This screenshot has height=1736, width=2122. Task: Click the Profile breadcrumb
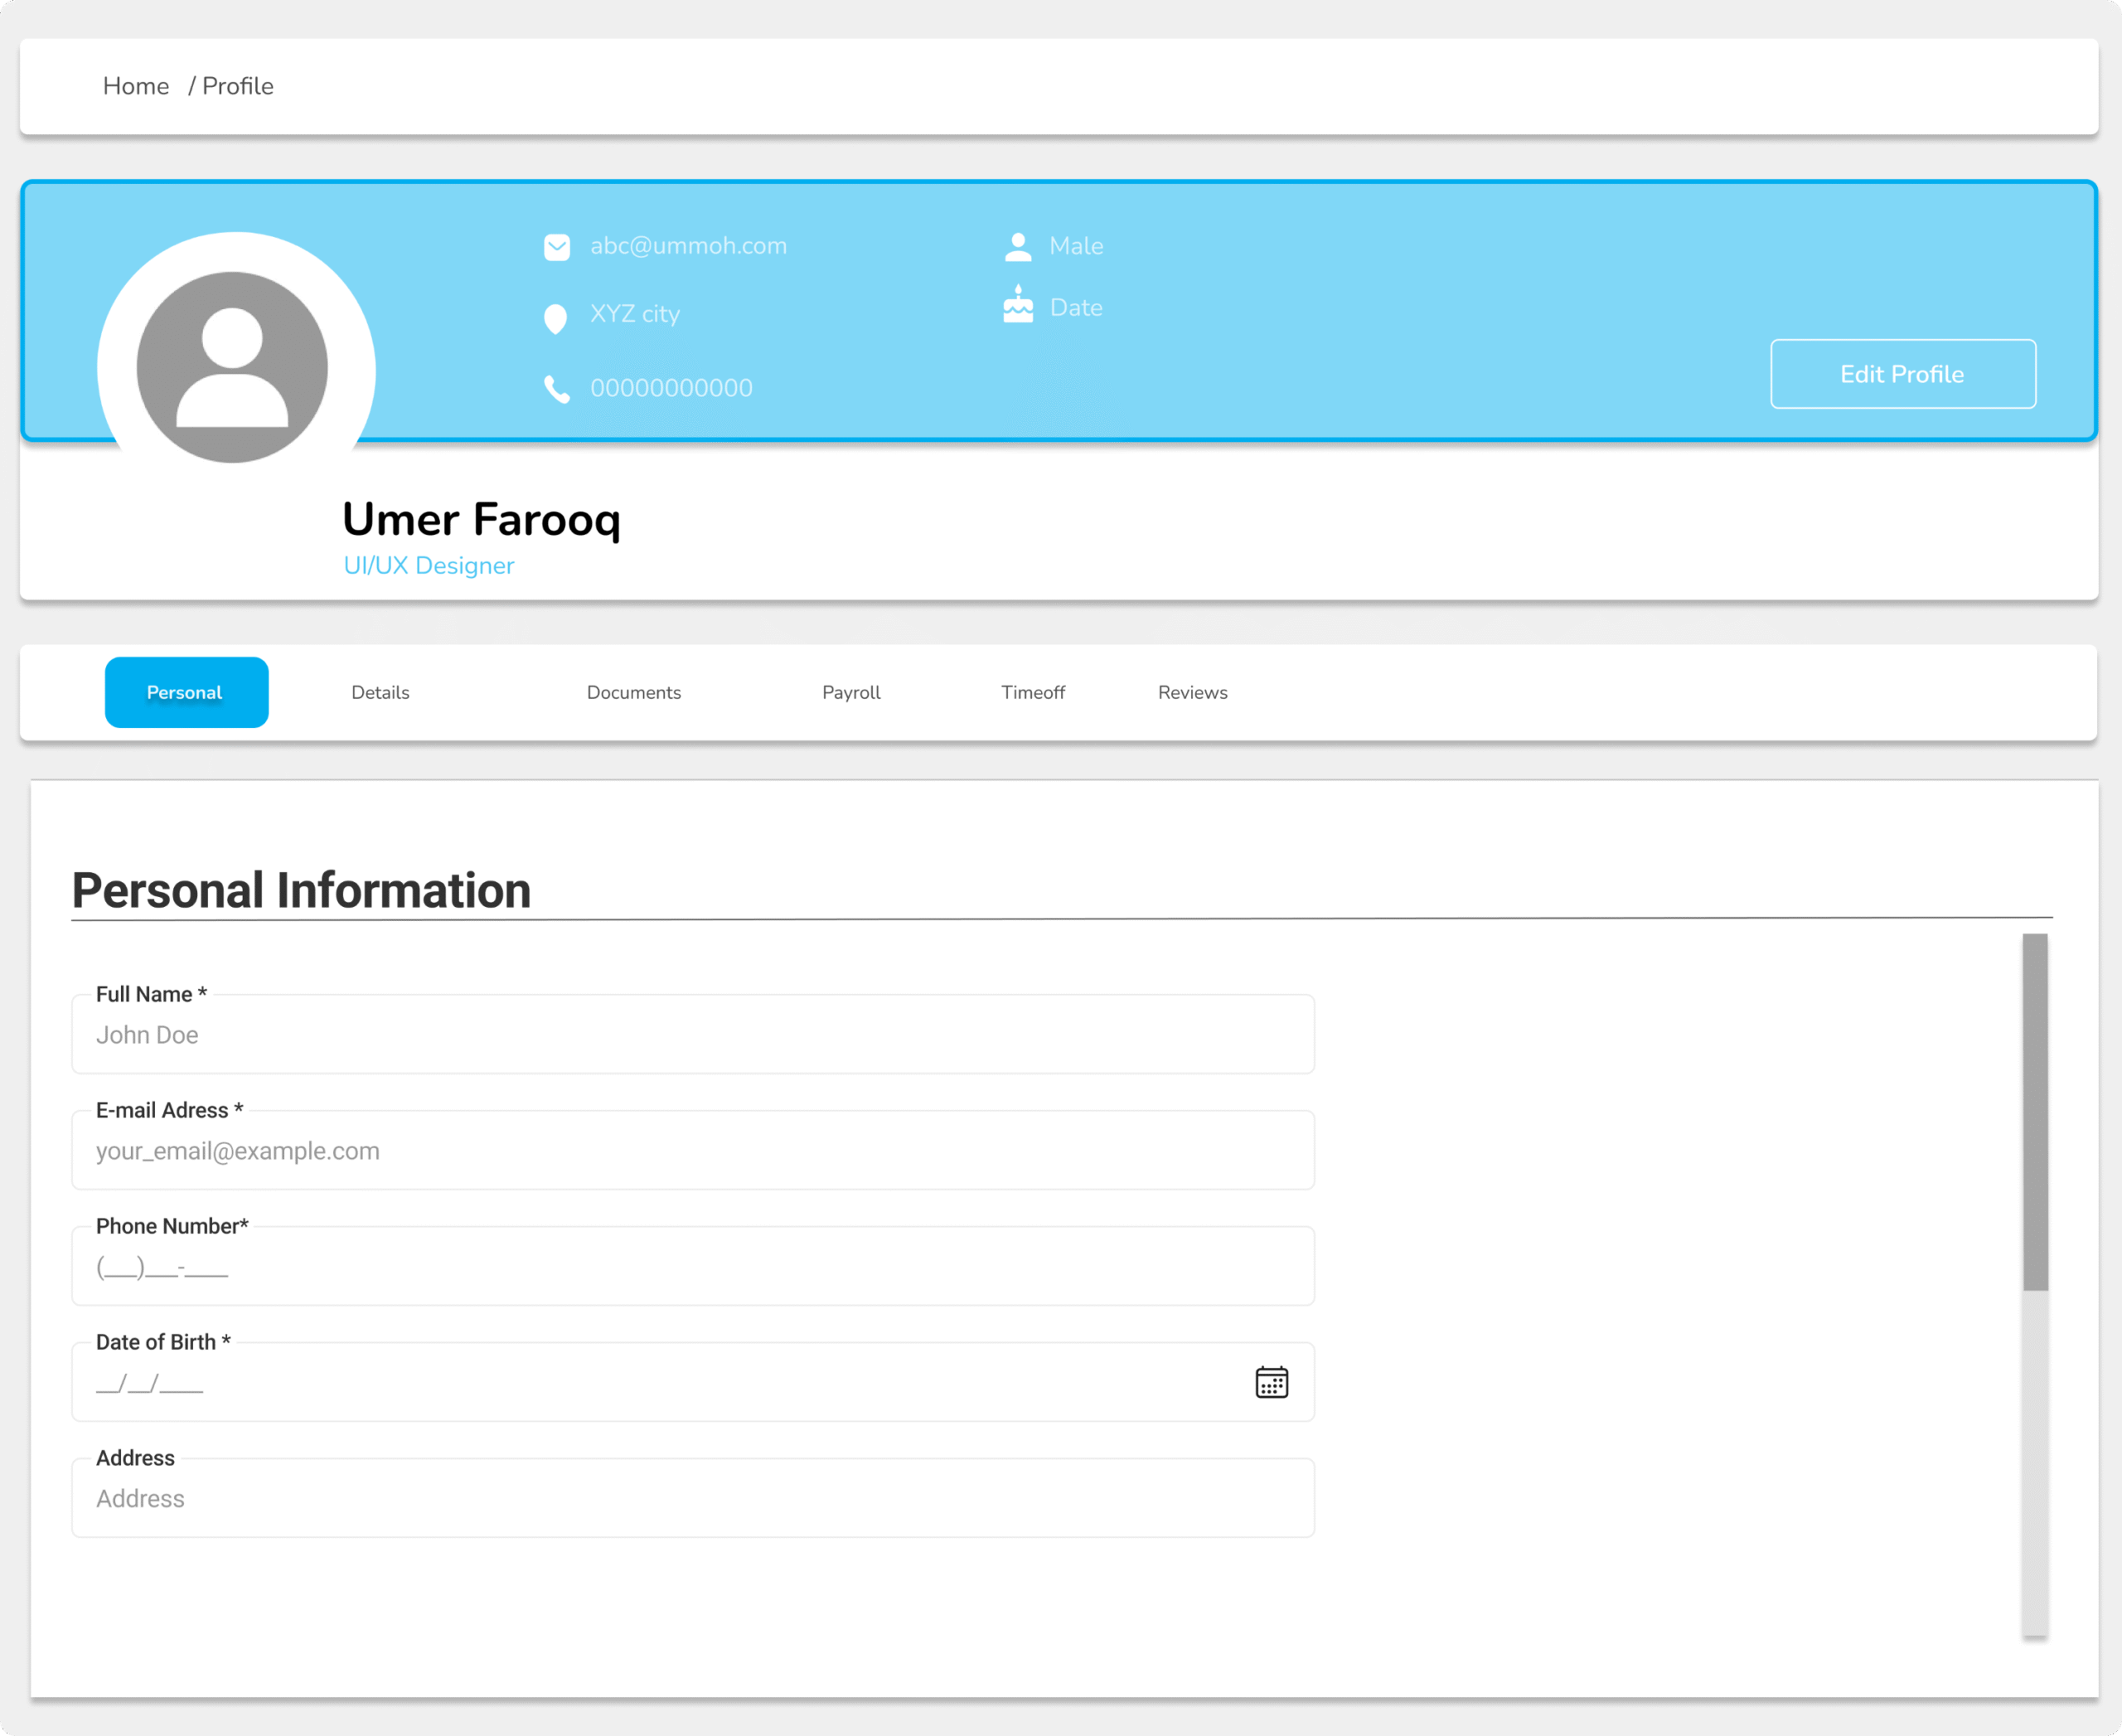[x=238, y=86]
